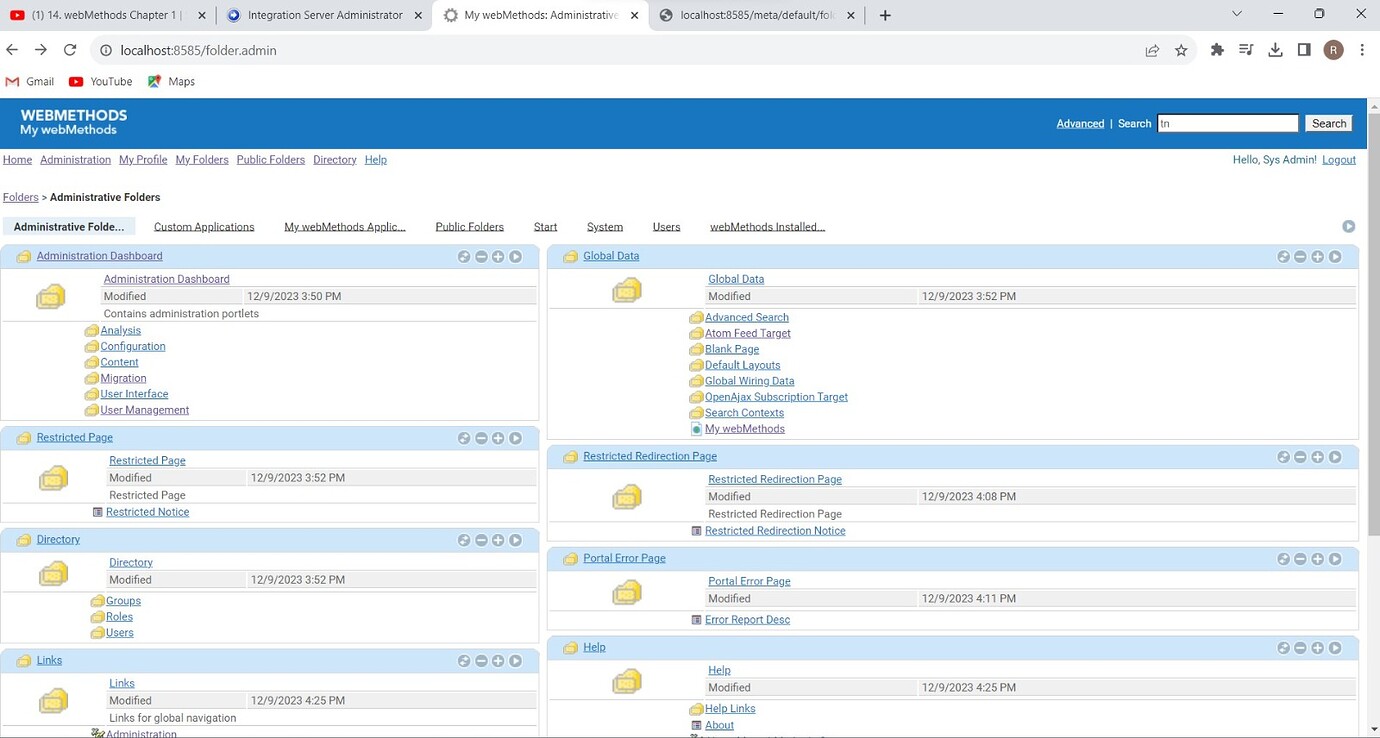Screen dimensions: 1380x738
Task: Refresh the Portal Error Page portlet
Action: [1283, 559]
